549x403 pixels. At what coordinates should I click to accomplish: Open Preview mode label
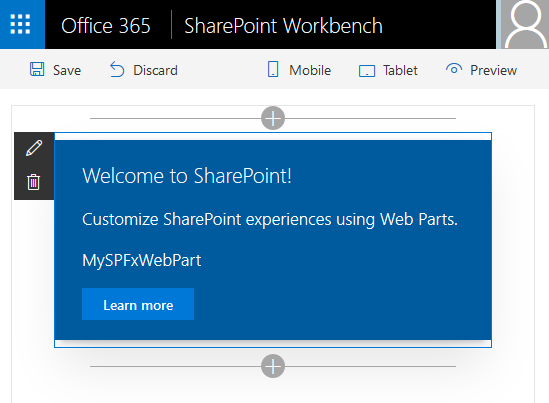tap(493, 70)
